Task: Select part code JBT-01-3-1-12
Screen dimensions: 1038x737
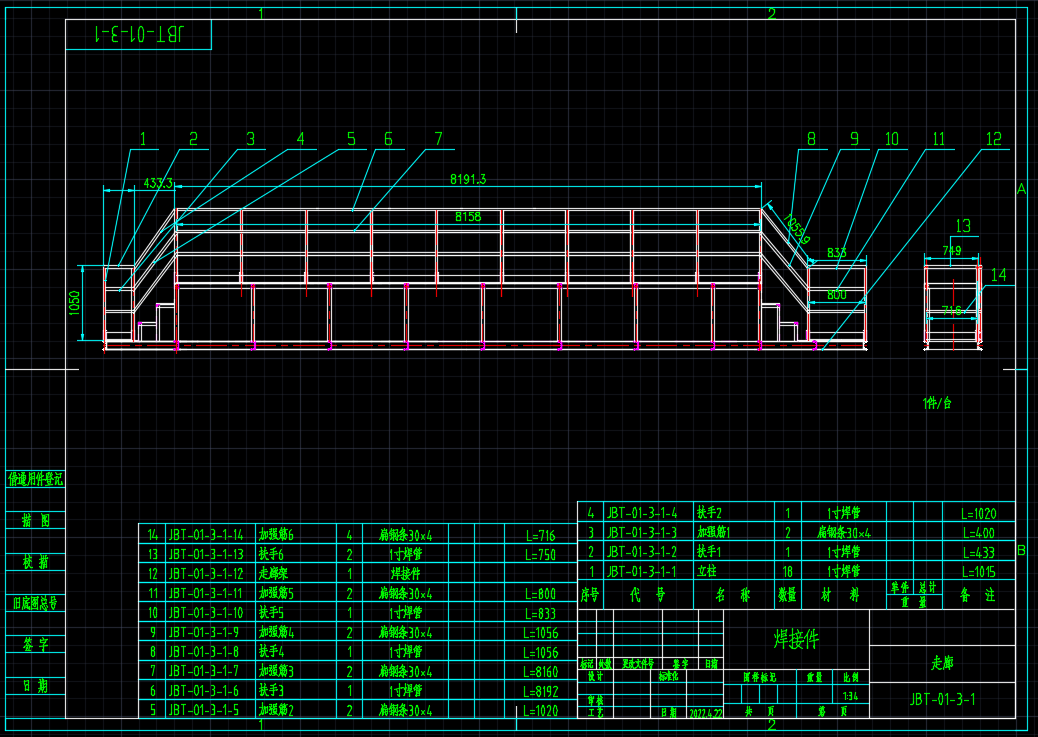Action: [x=206, y=573]
